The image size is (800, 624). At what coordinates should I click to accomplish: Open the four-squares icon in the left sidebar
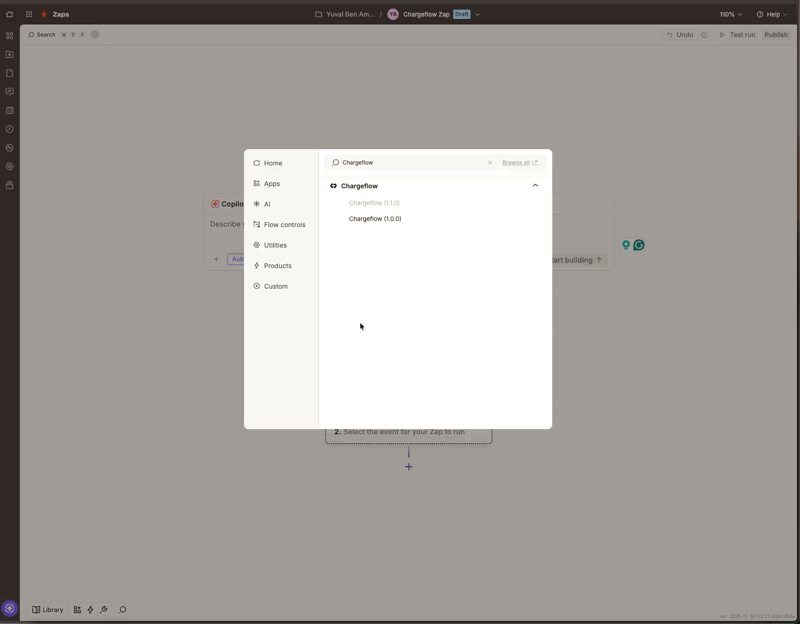(x=9, y=36)
